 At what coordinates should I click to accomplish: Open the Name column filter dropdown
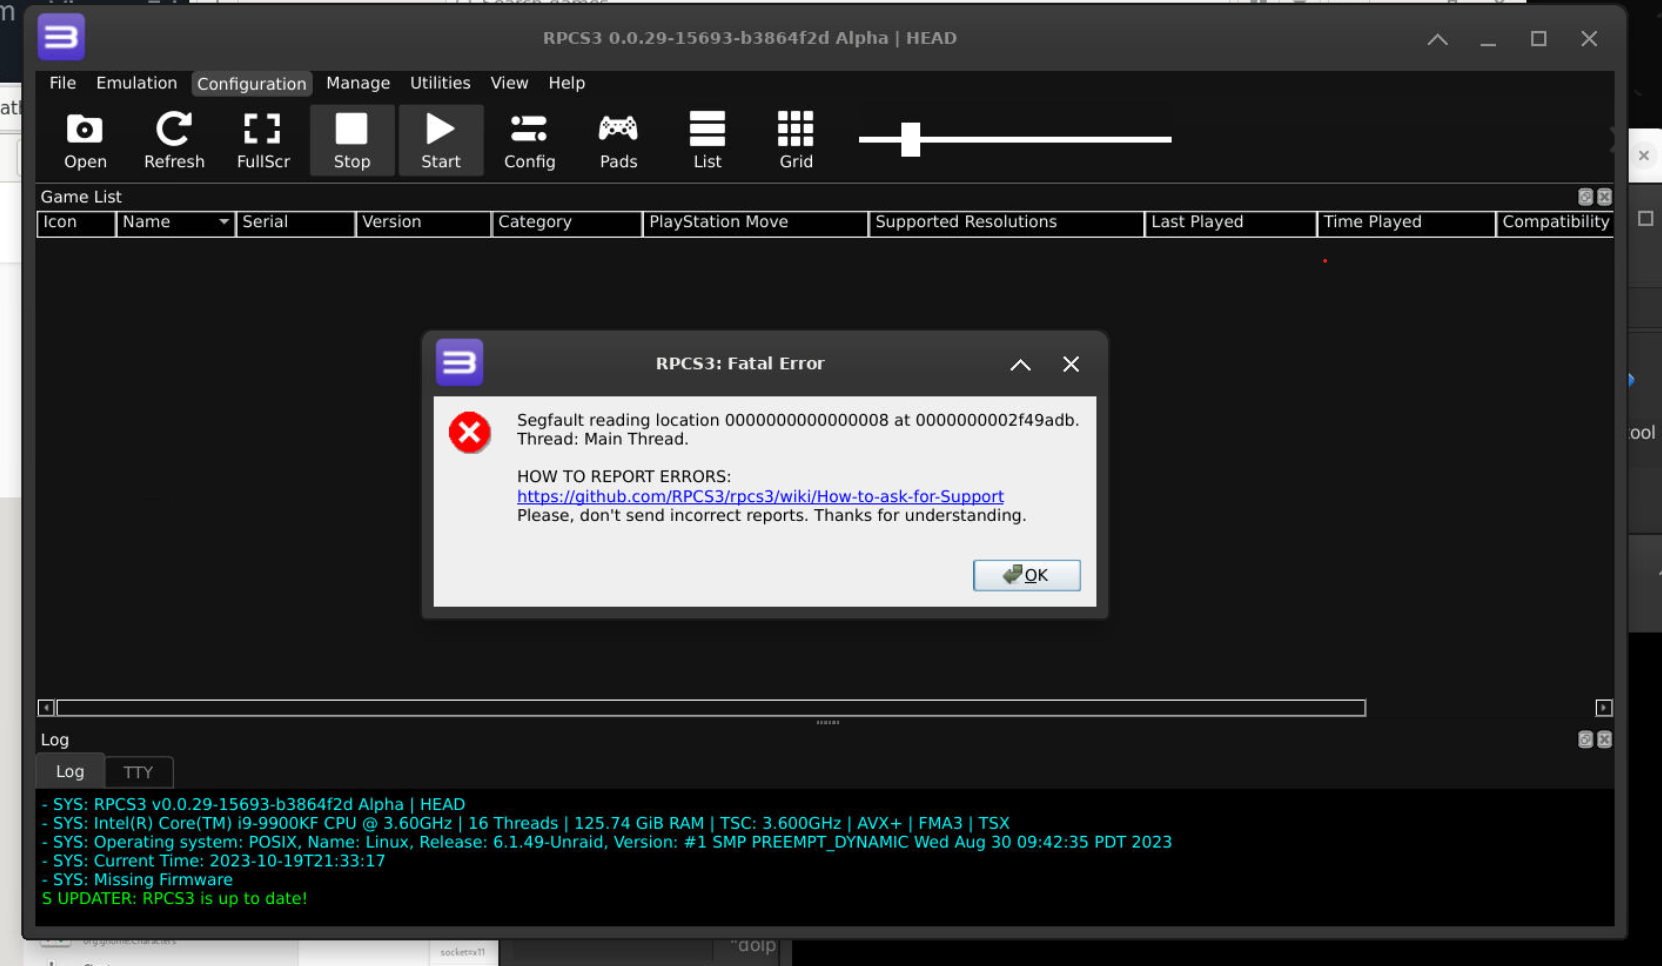pyautogui.click(x=224, y=222)
